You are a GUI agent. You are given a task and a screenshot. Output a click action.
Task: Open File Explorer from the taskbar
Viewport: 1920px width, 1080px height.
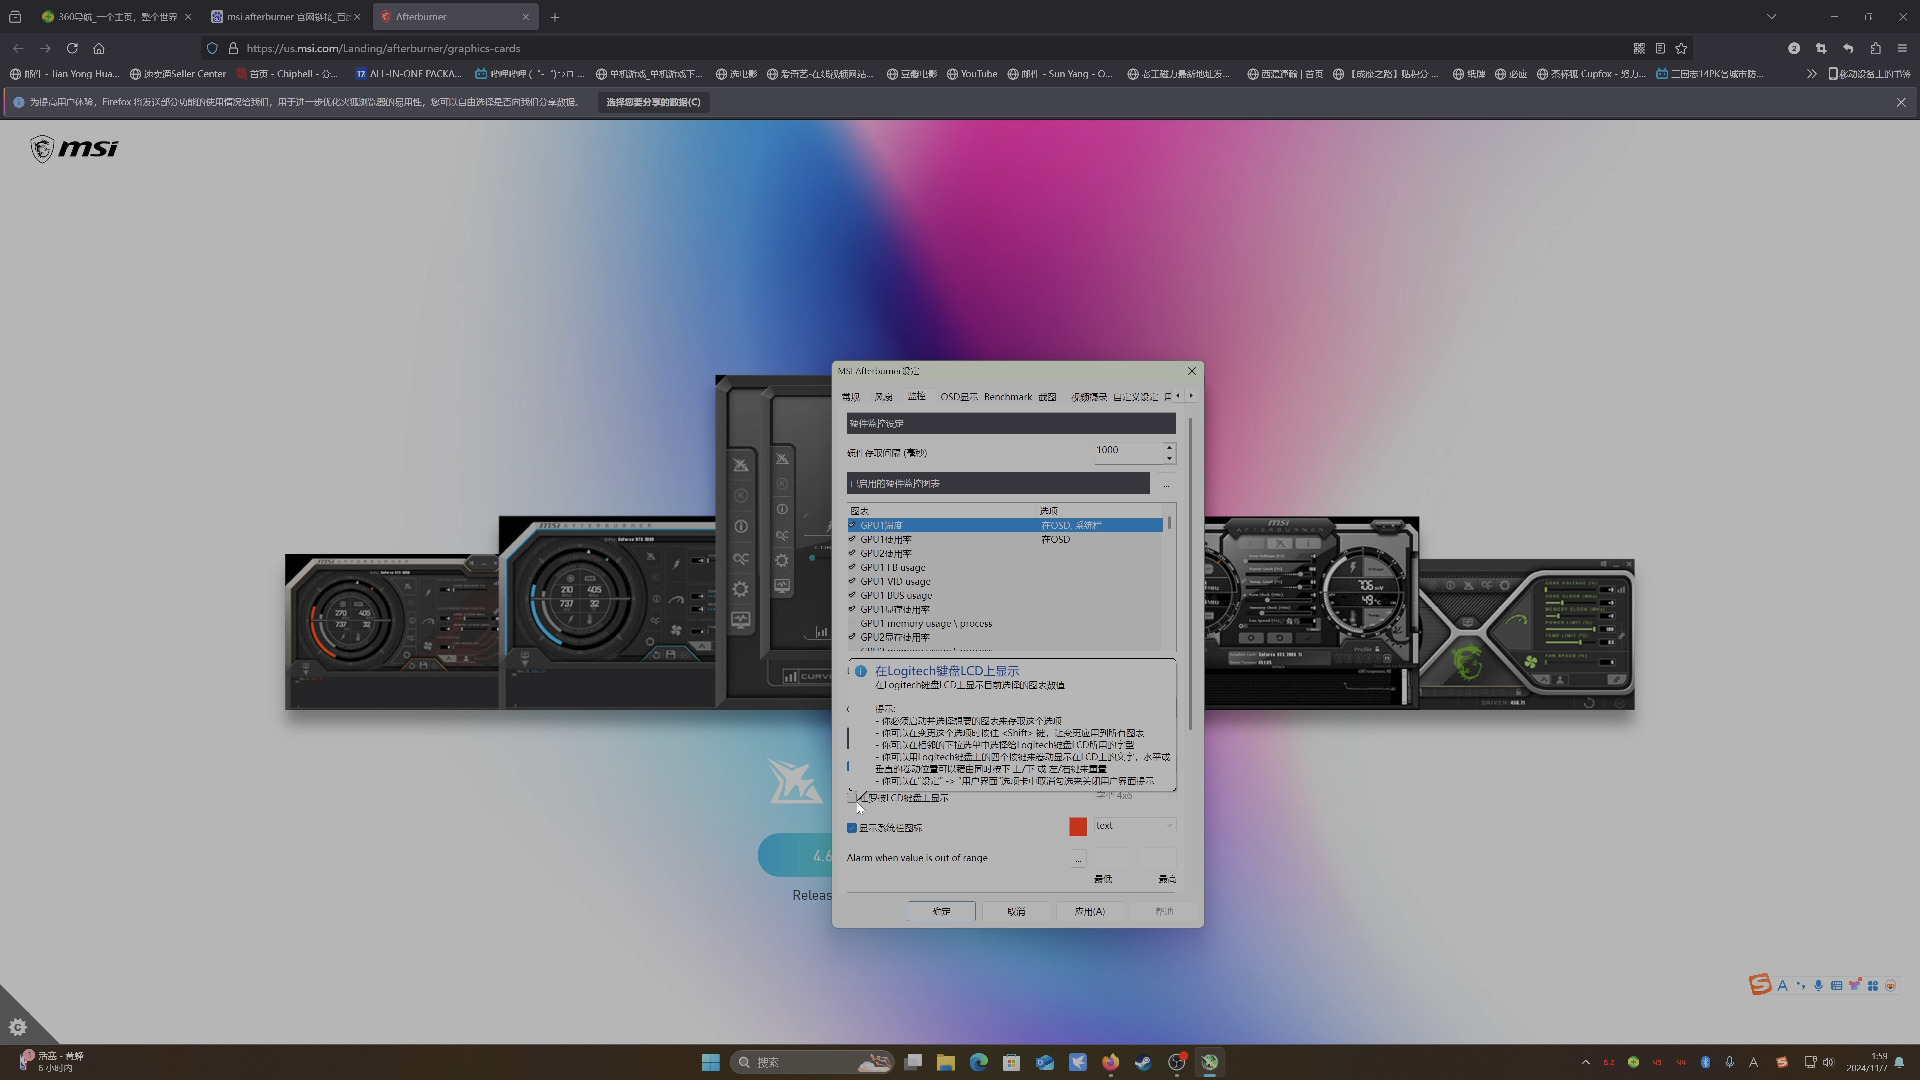click(946, 1062)
